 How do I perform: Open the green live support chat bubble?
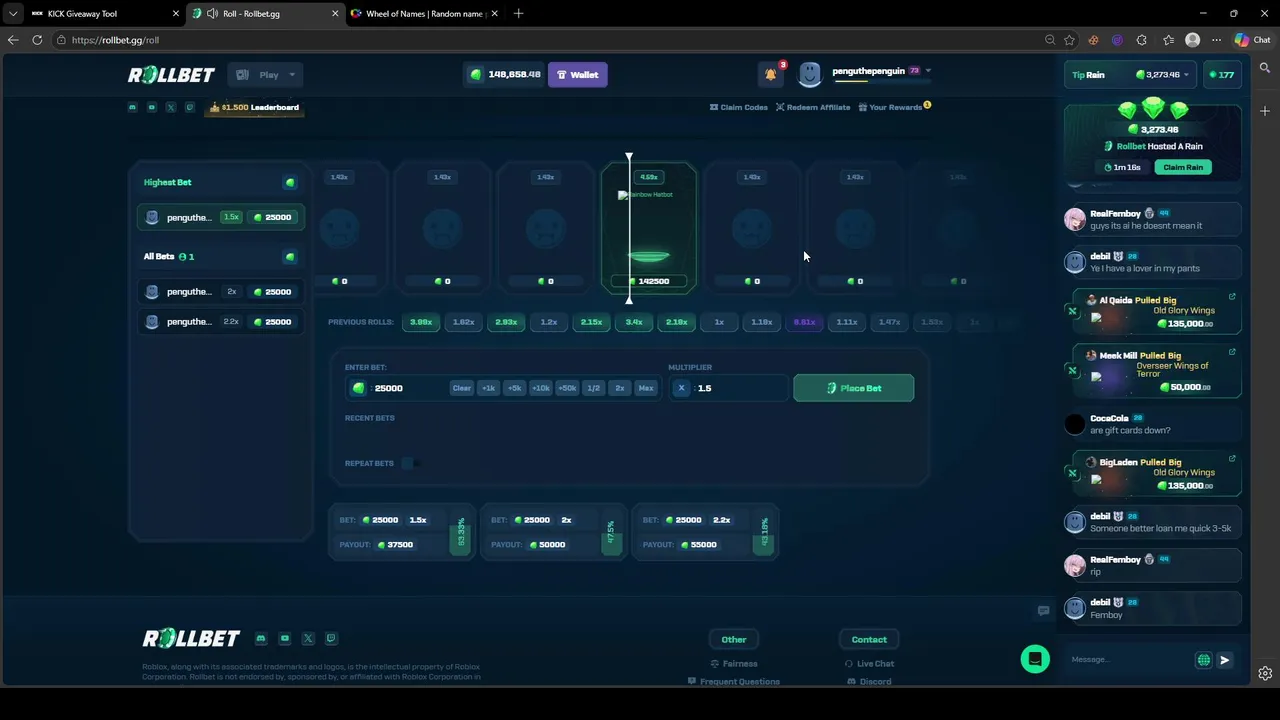(1035, 659)
